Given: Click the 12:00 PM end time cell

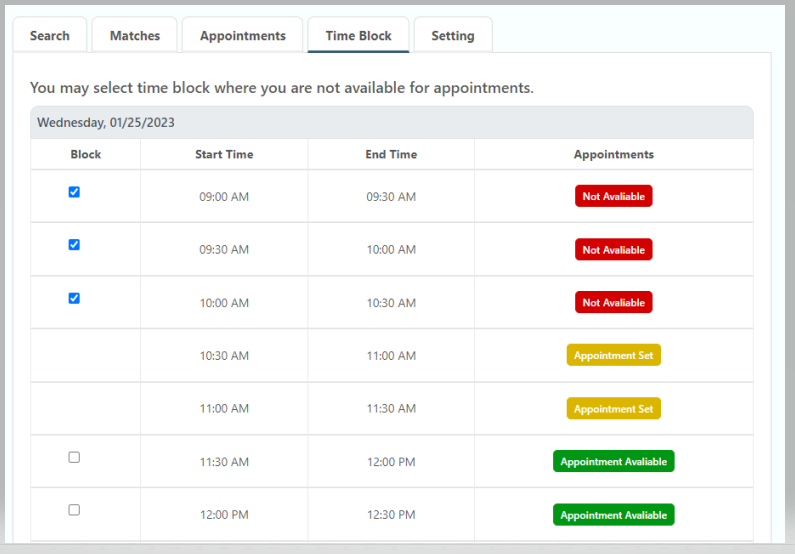Looking at the screenshot, I should (x=391, y=462).
